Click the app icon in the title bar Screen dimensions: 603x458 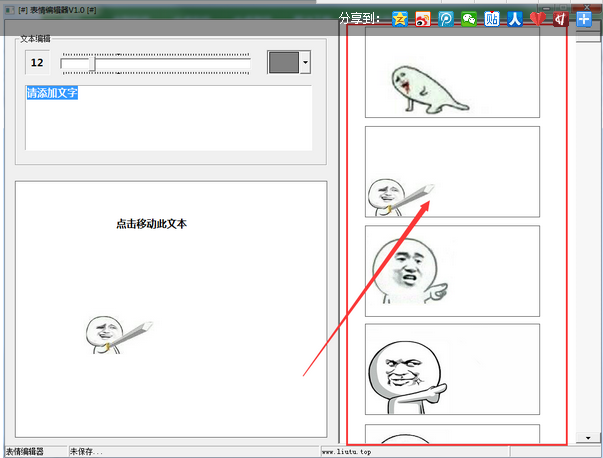(x=10, y=10)
